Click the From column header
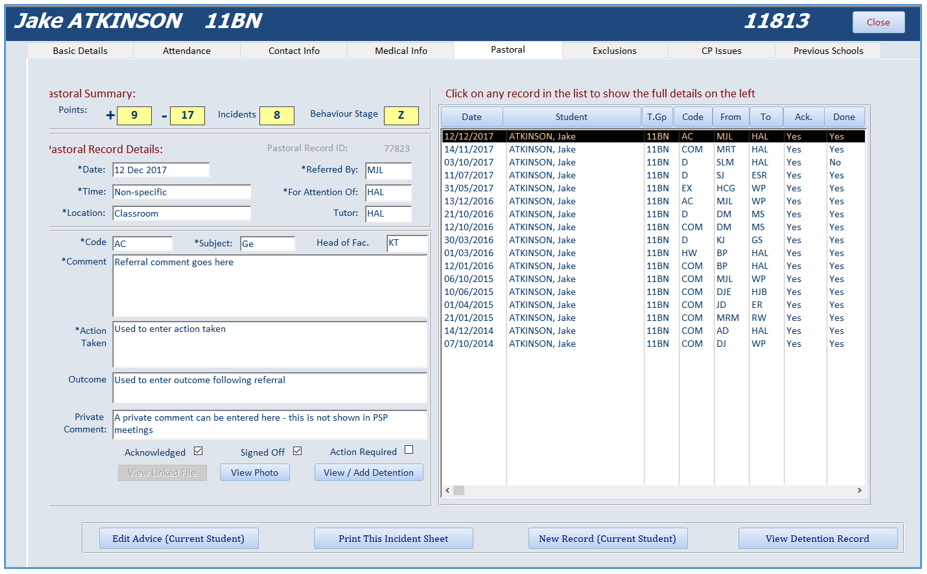The image size is (927, 574). click(731, 117)
